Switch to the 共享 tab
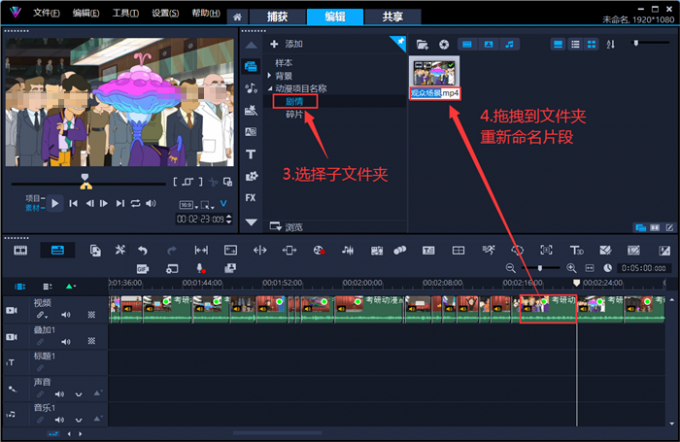Screen dimensions: 680x442 [x=392, y=16]
